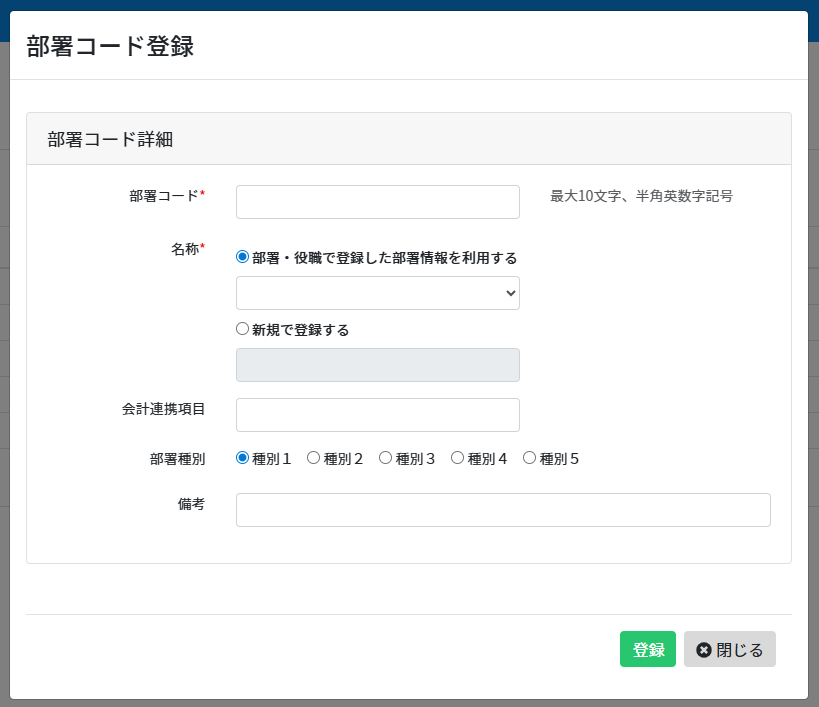The image size is (819, 707).
Task: Click the 部署種別 label text
Action: (x=177, y=459)
